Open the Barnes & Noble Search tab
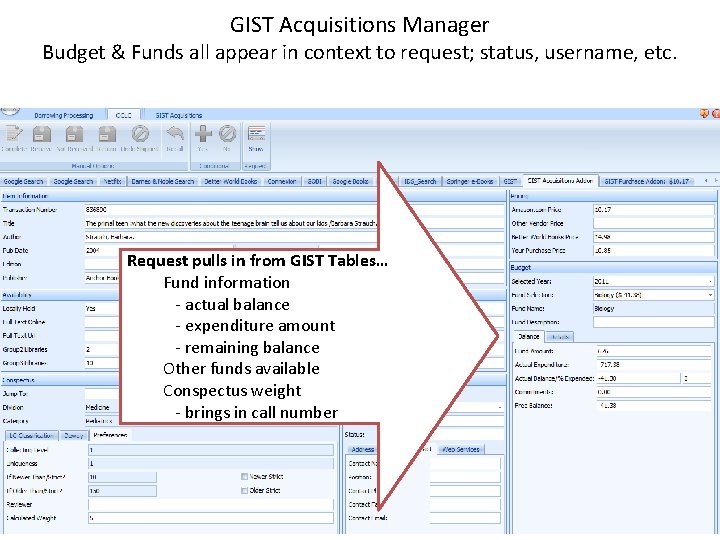The width and height of the screenshot is (720, 540). point(163,181)
